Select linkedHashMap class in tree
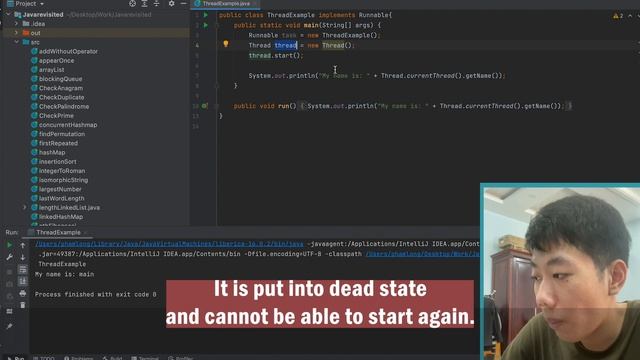This screenshot has width=640, height=360. 60,217
